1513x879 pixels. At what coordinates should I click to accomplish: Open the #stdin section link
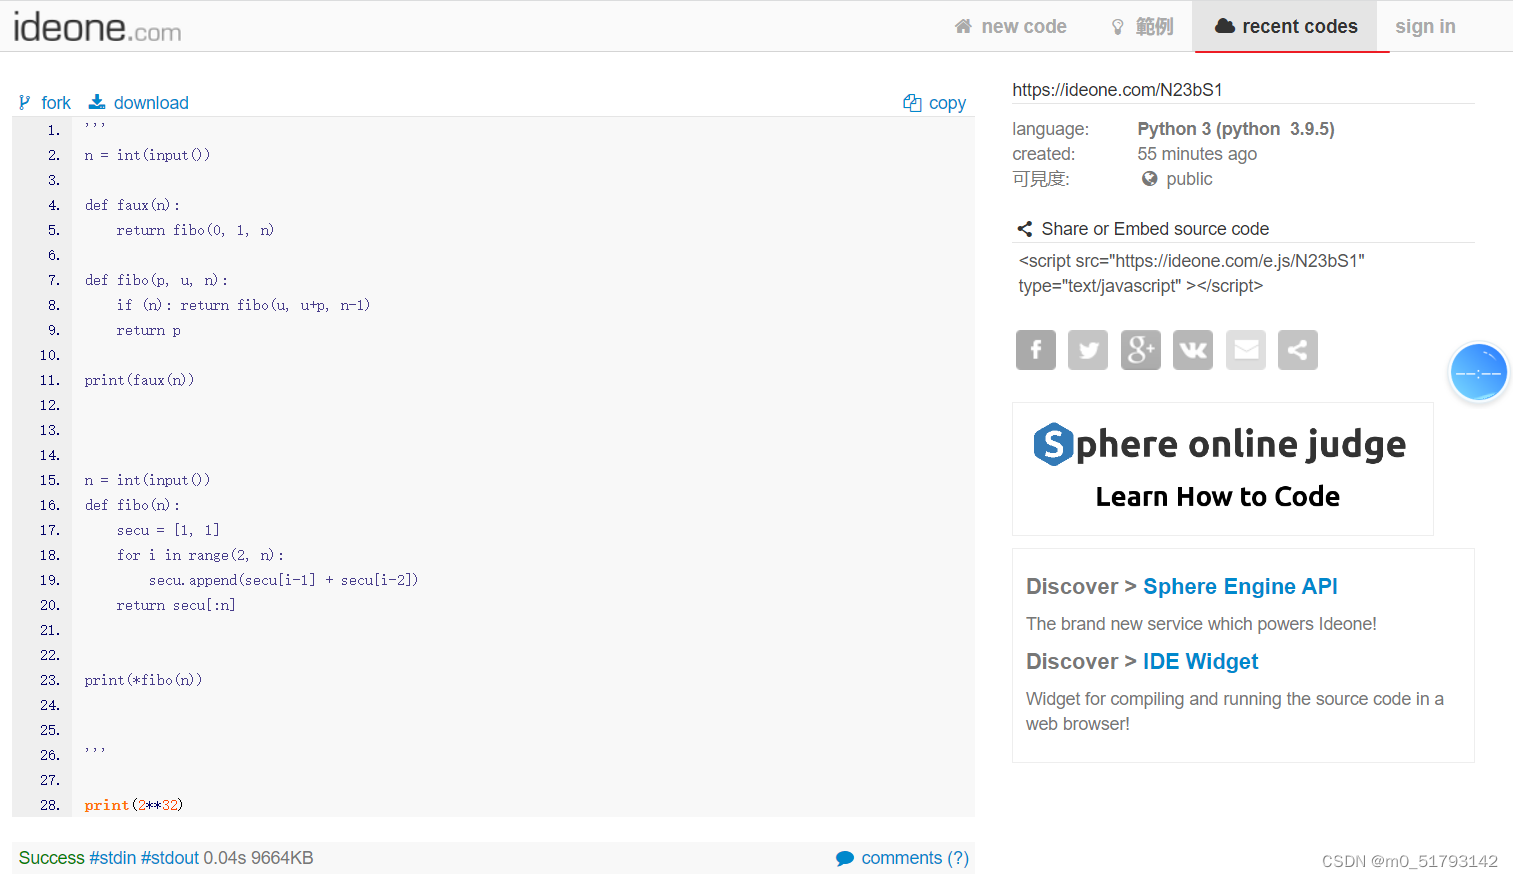point(112,858)
